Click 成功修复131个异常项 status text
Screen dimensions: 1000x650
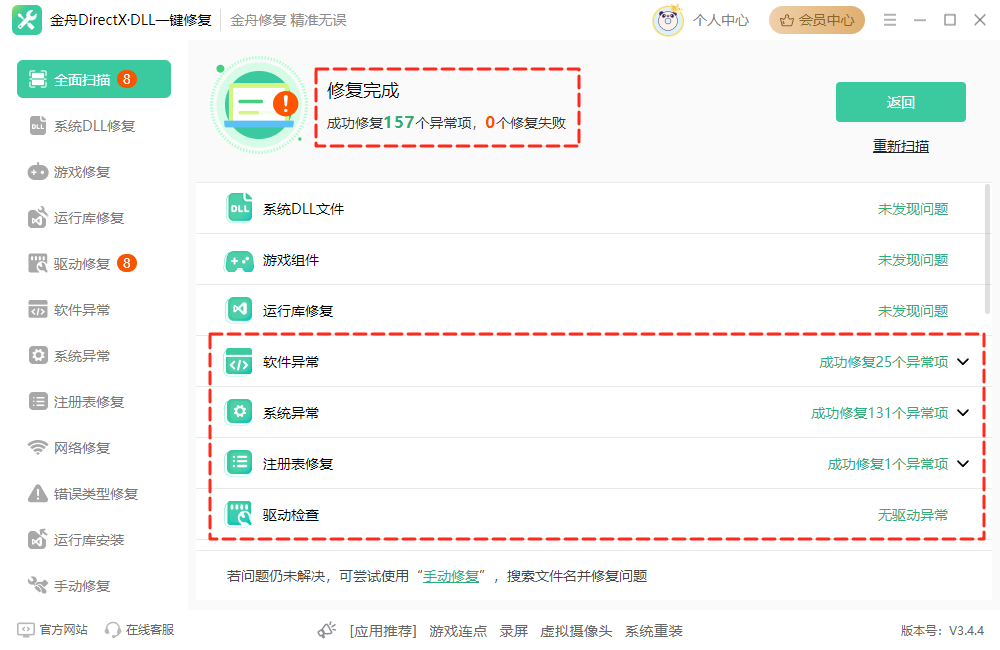pyautogui.click(x=879, y=413)
